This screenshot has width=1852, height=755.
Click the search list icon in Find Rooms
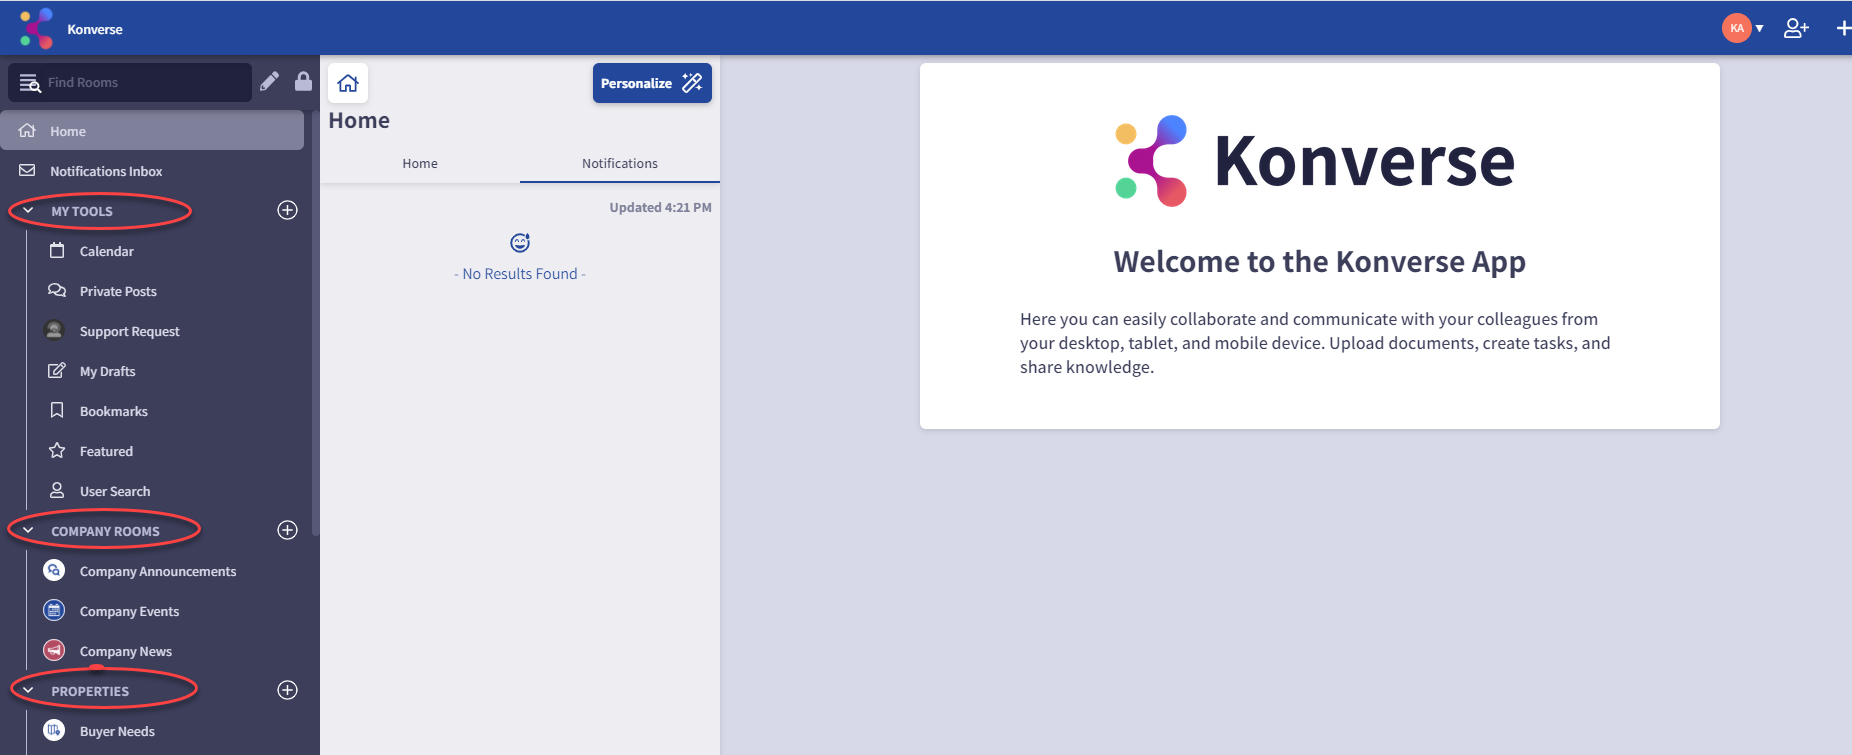point(30,83)
